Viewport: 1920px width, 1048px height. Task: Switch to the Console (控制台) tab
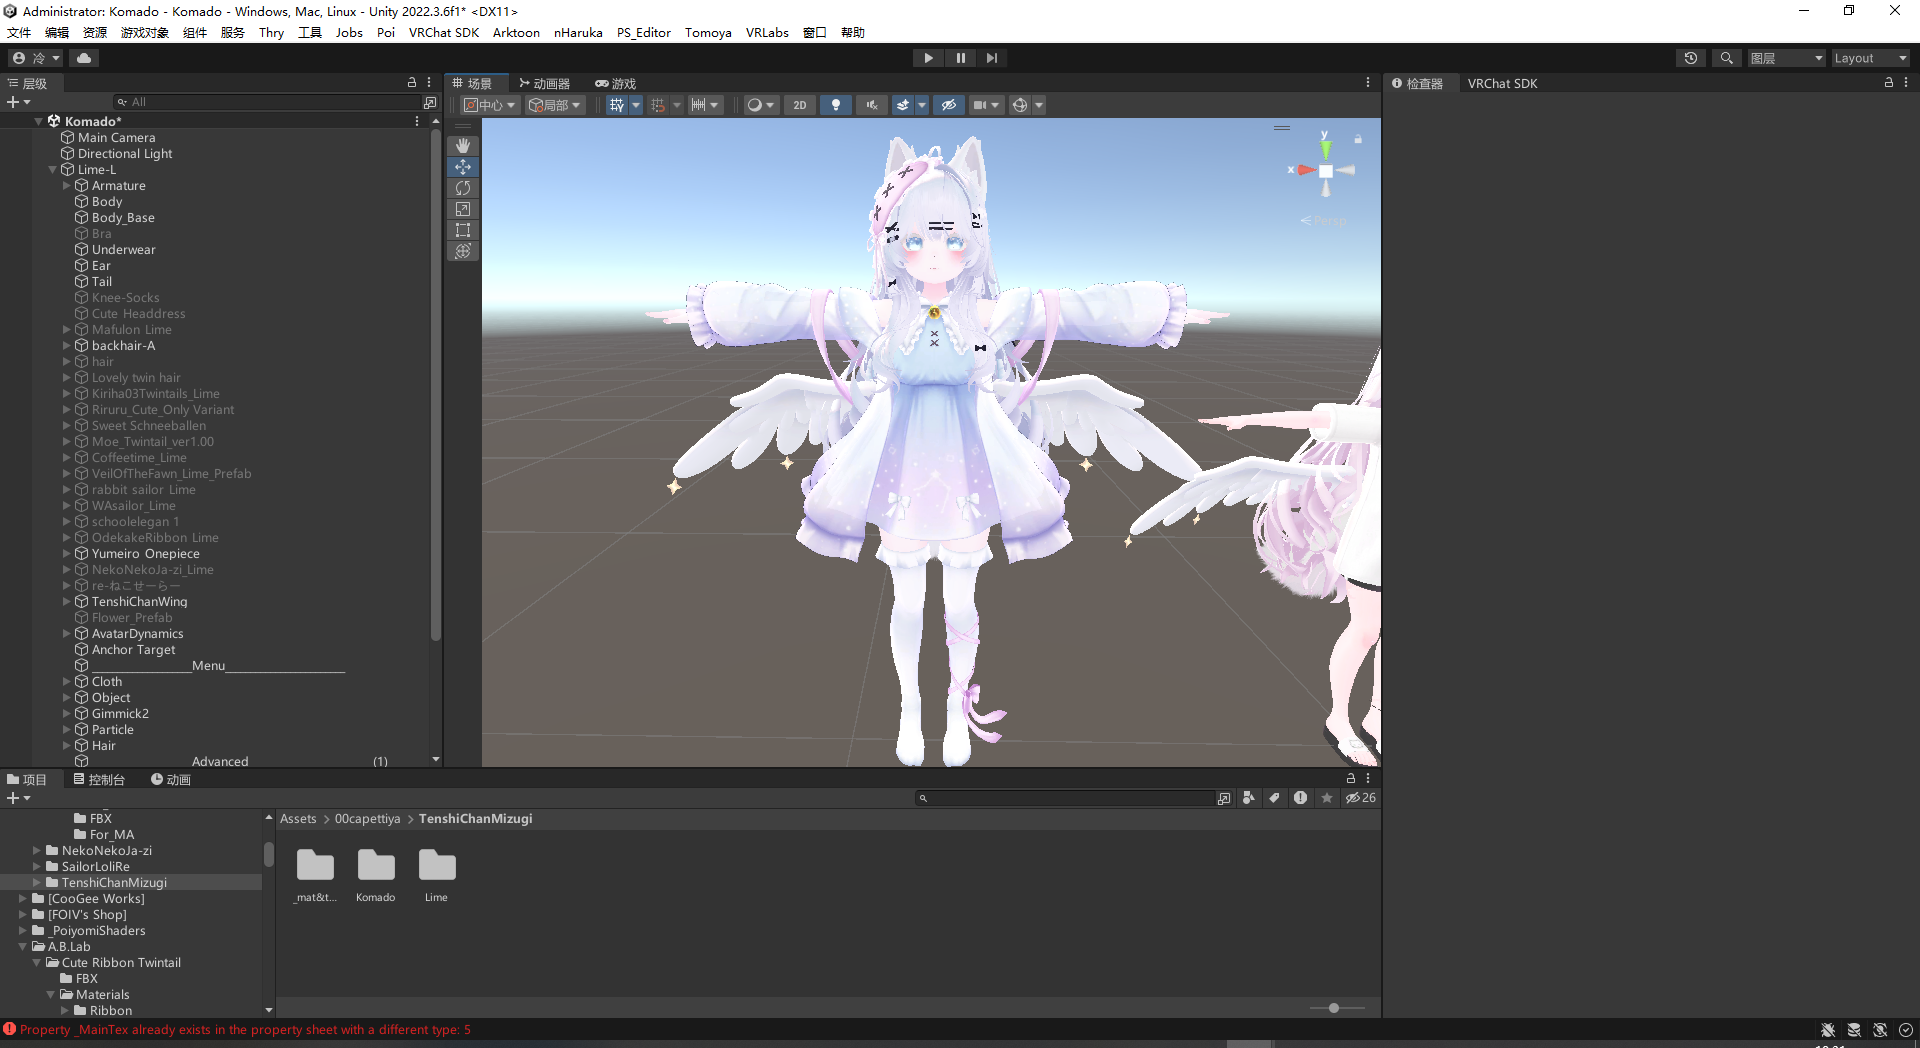(x=99, y=780)
